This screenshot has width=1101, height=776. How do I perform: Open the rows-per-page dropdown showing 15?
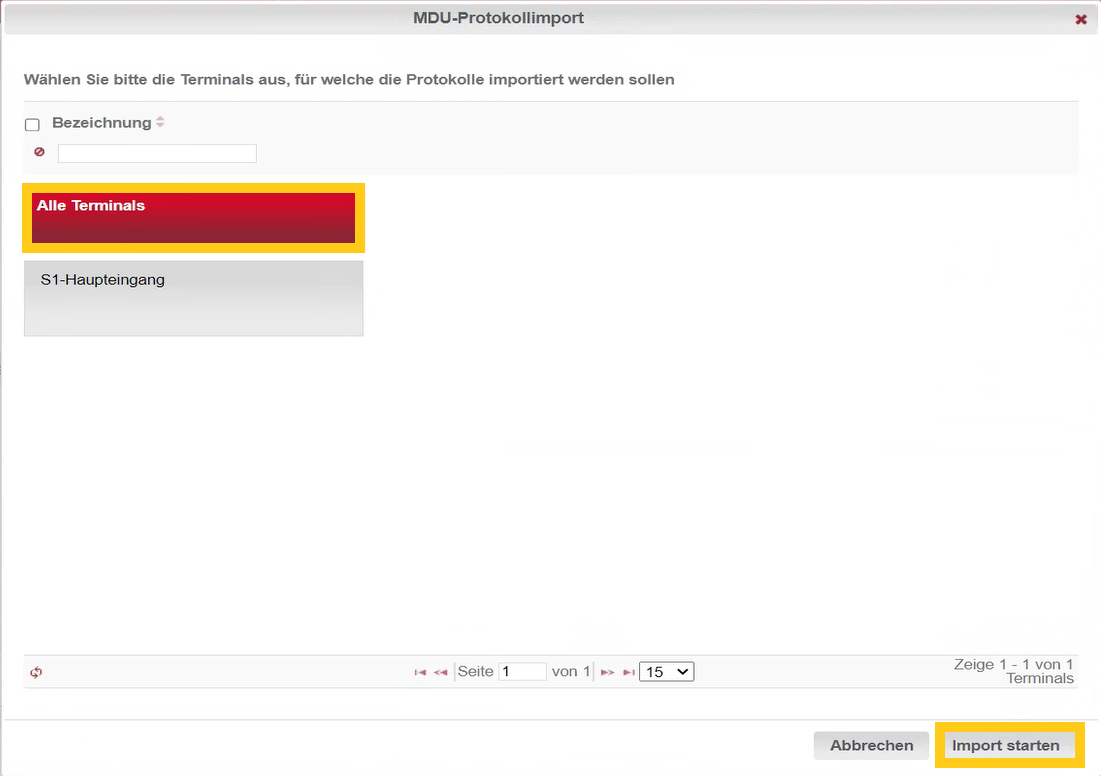click(x=666, y=672)
